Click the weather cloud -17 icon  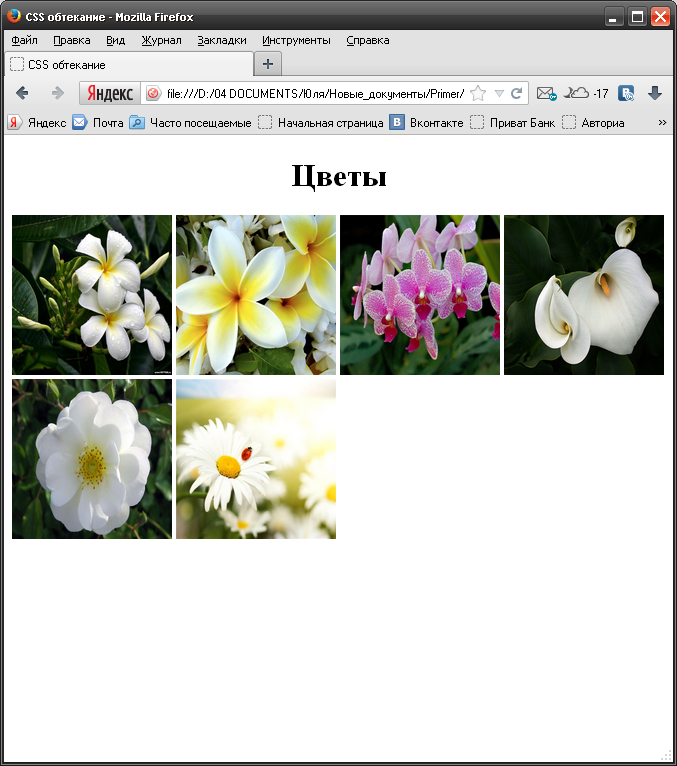pos(586,93)
